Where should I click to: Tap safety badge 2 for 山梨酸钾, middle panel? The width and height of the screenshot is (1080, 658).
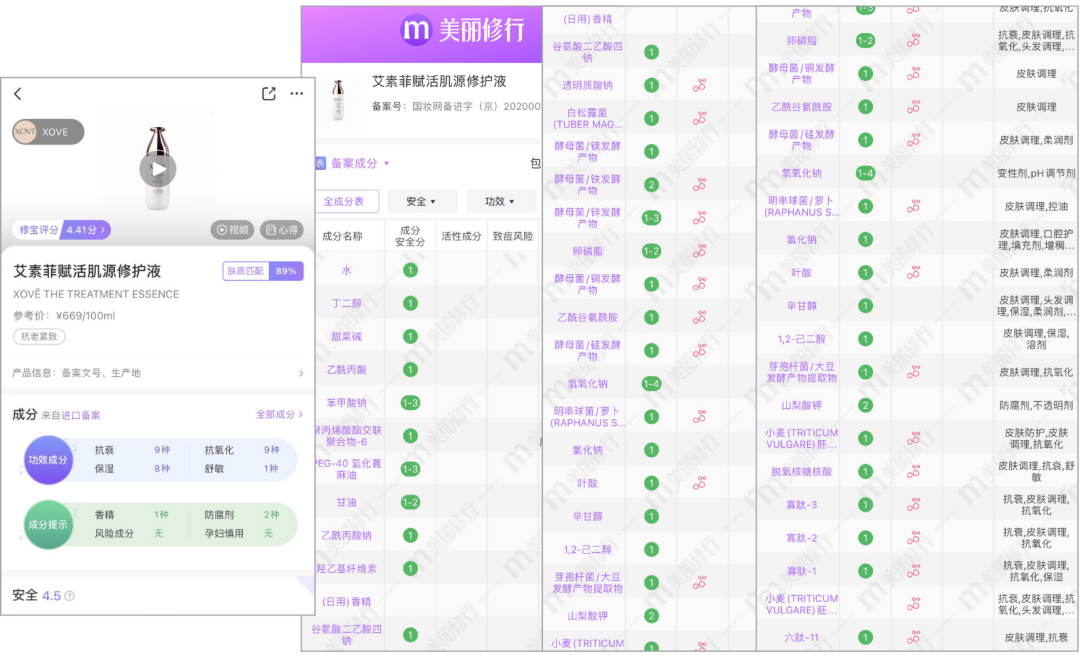(651, 616)
